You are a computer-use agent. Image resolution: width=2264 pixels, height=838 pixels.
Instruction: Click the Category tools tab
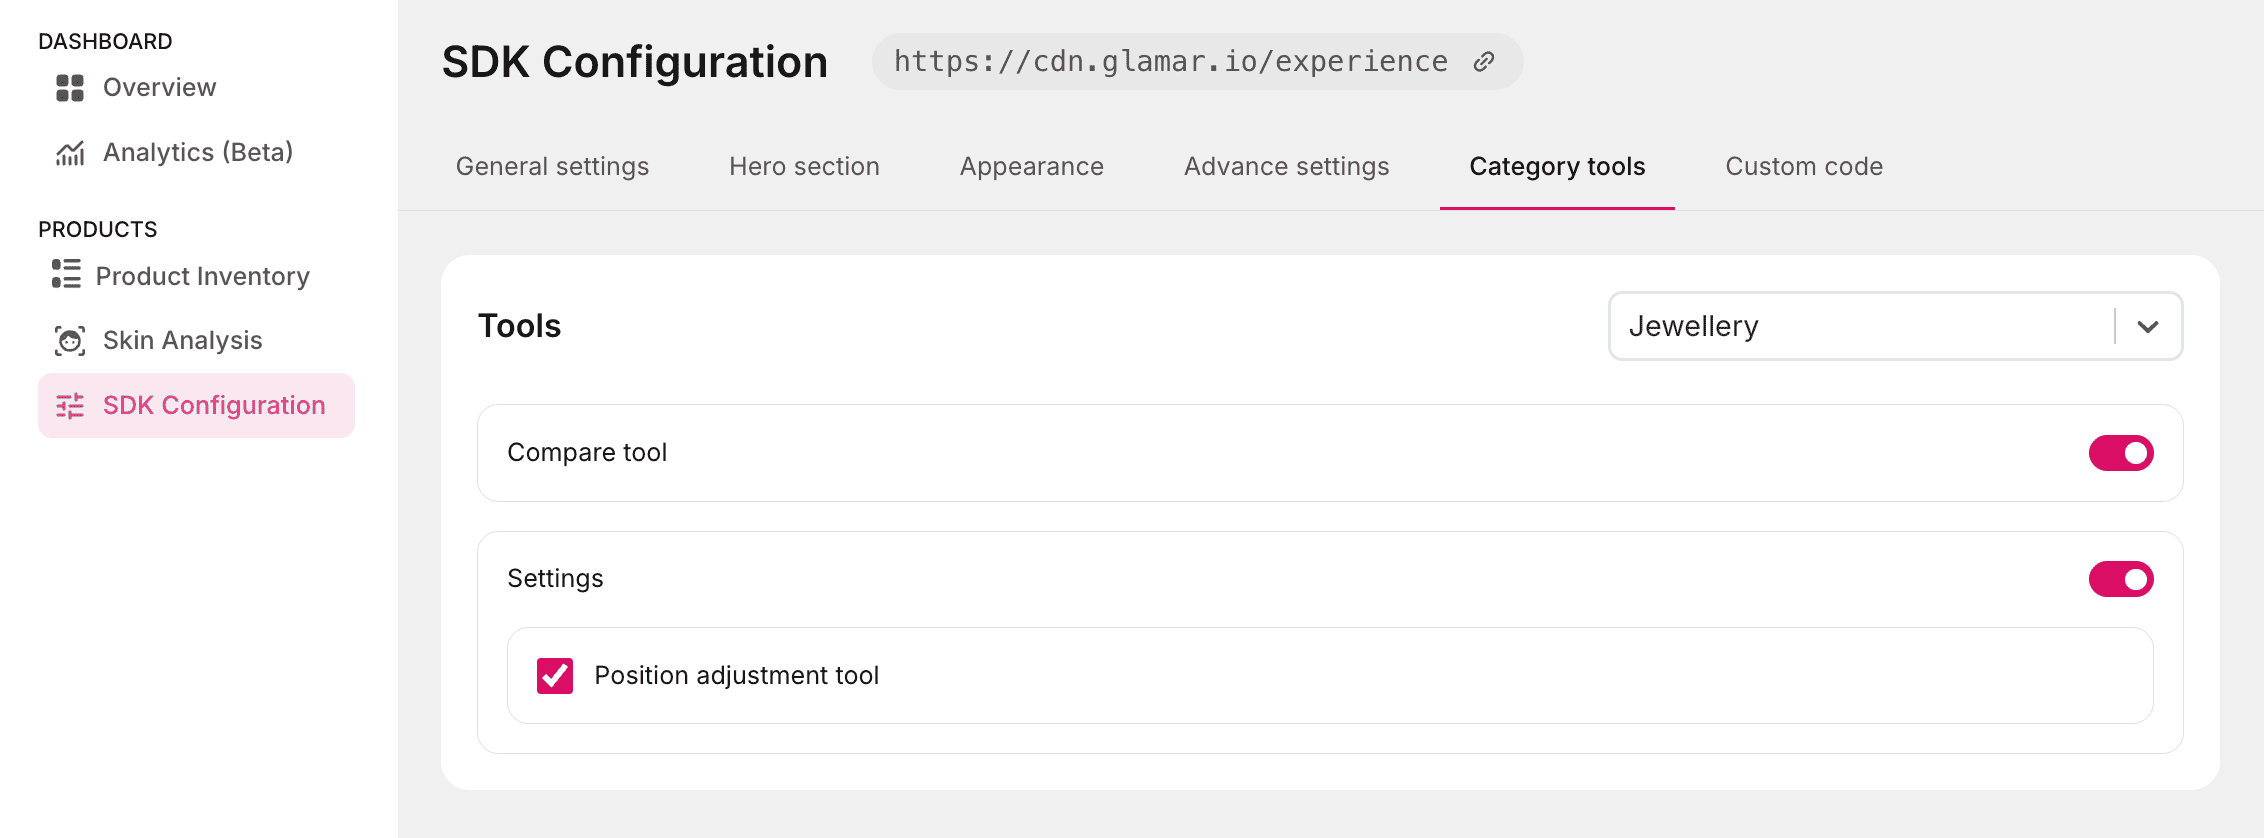1556,167
